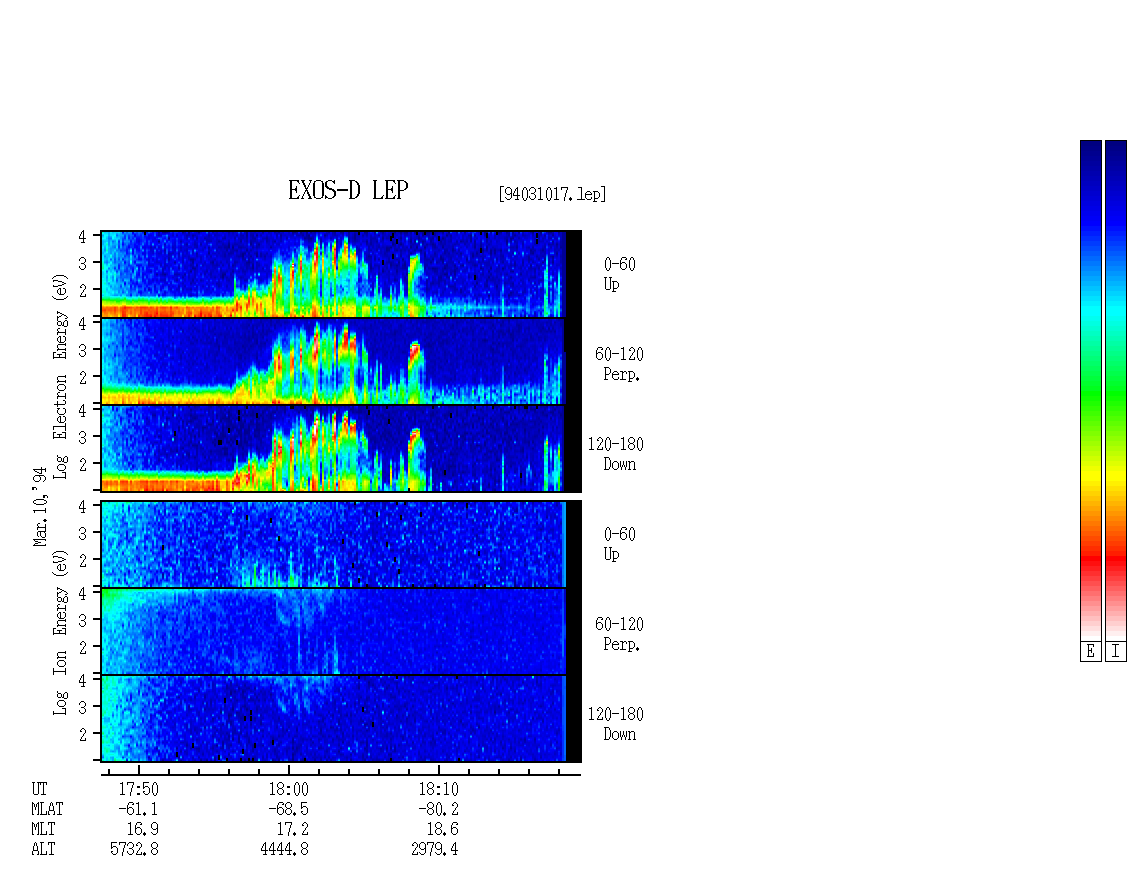Screen dimensions: 1130x875
Task: Click the ion color scale bar above I
Action: 1116,390
